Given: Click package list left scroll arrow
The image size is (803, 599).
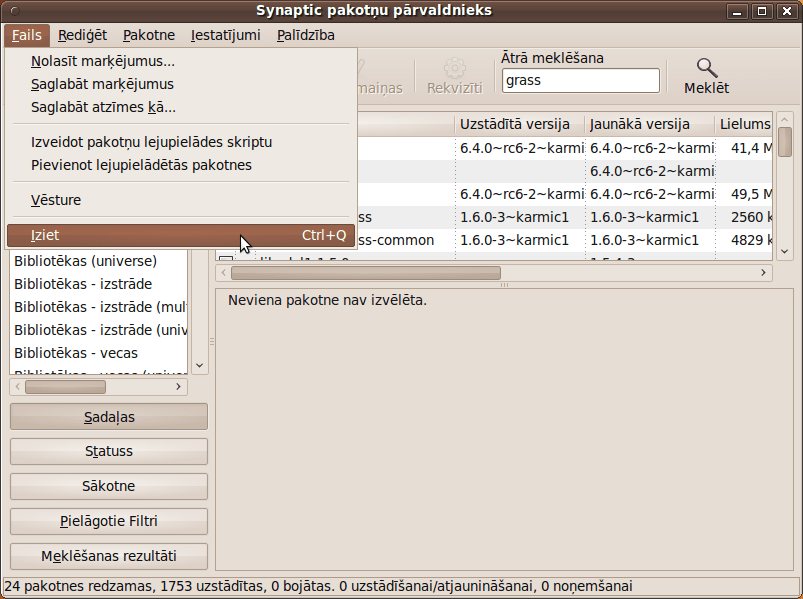Looking at the screenshot, I should click(223, 273).
